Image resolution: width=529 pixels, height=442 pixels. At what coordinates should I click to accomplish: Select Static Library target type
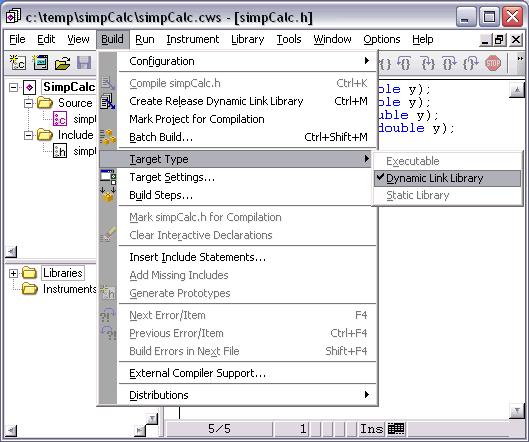click(447, 195)
